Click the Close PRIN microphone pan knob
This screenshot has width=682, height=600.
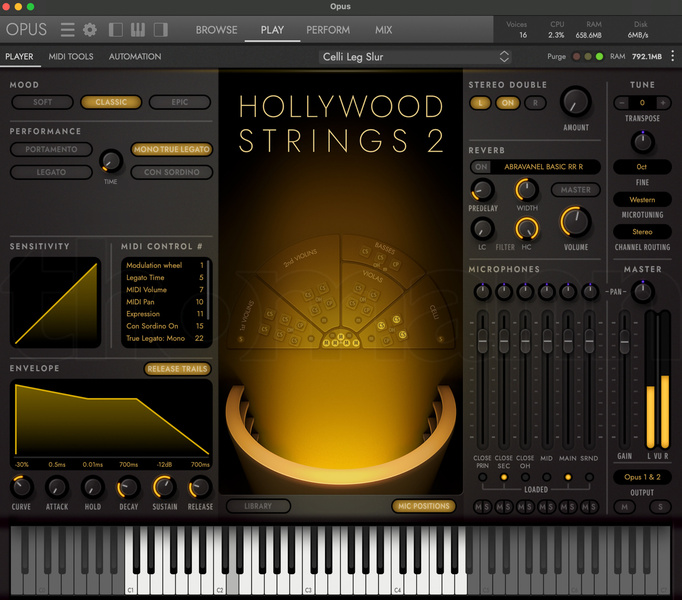[x=482, y=292]
